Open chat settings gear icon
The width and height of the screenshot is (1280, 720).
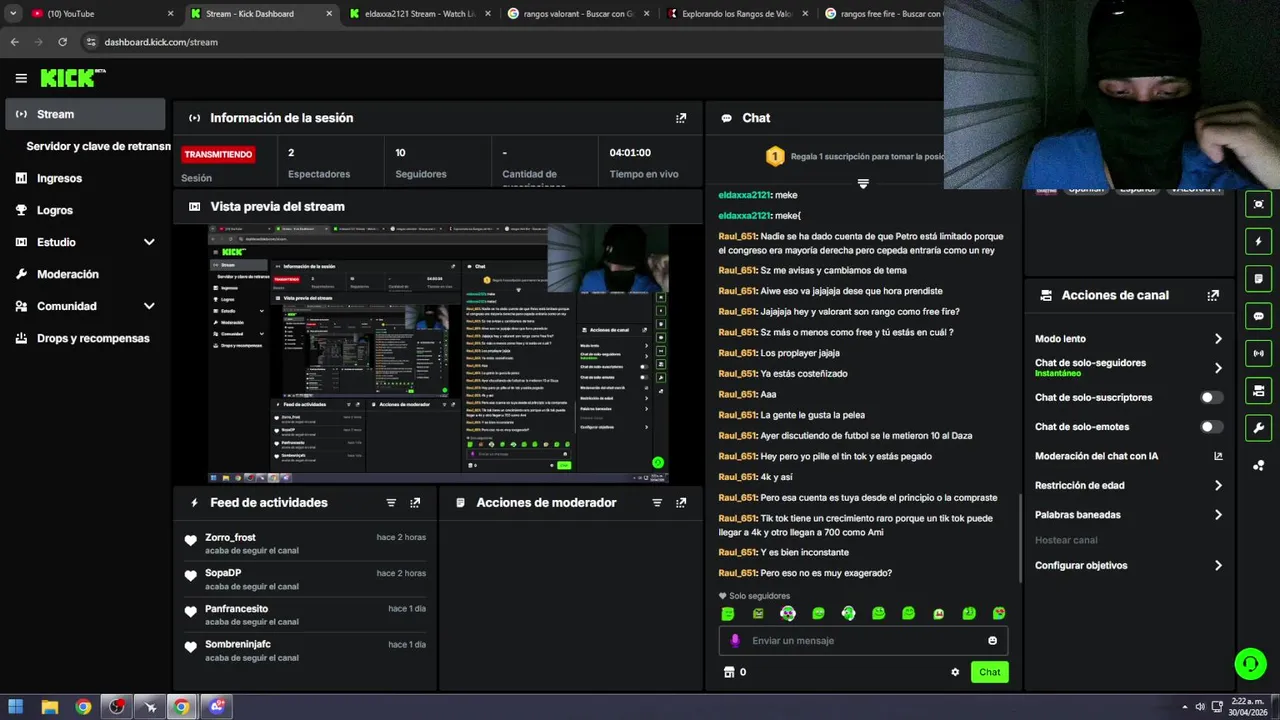point(955,672)
